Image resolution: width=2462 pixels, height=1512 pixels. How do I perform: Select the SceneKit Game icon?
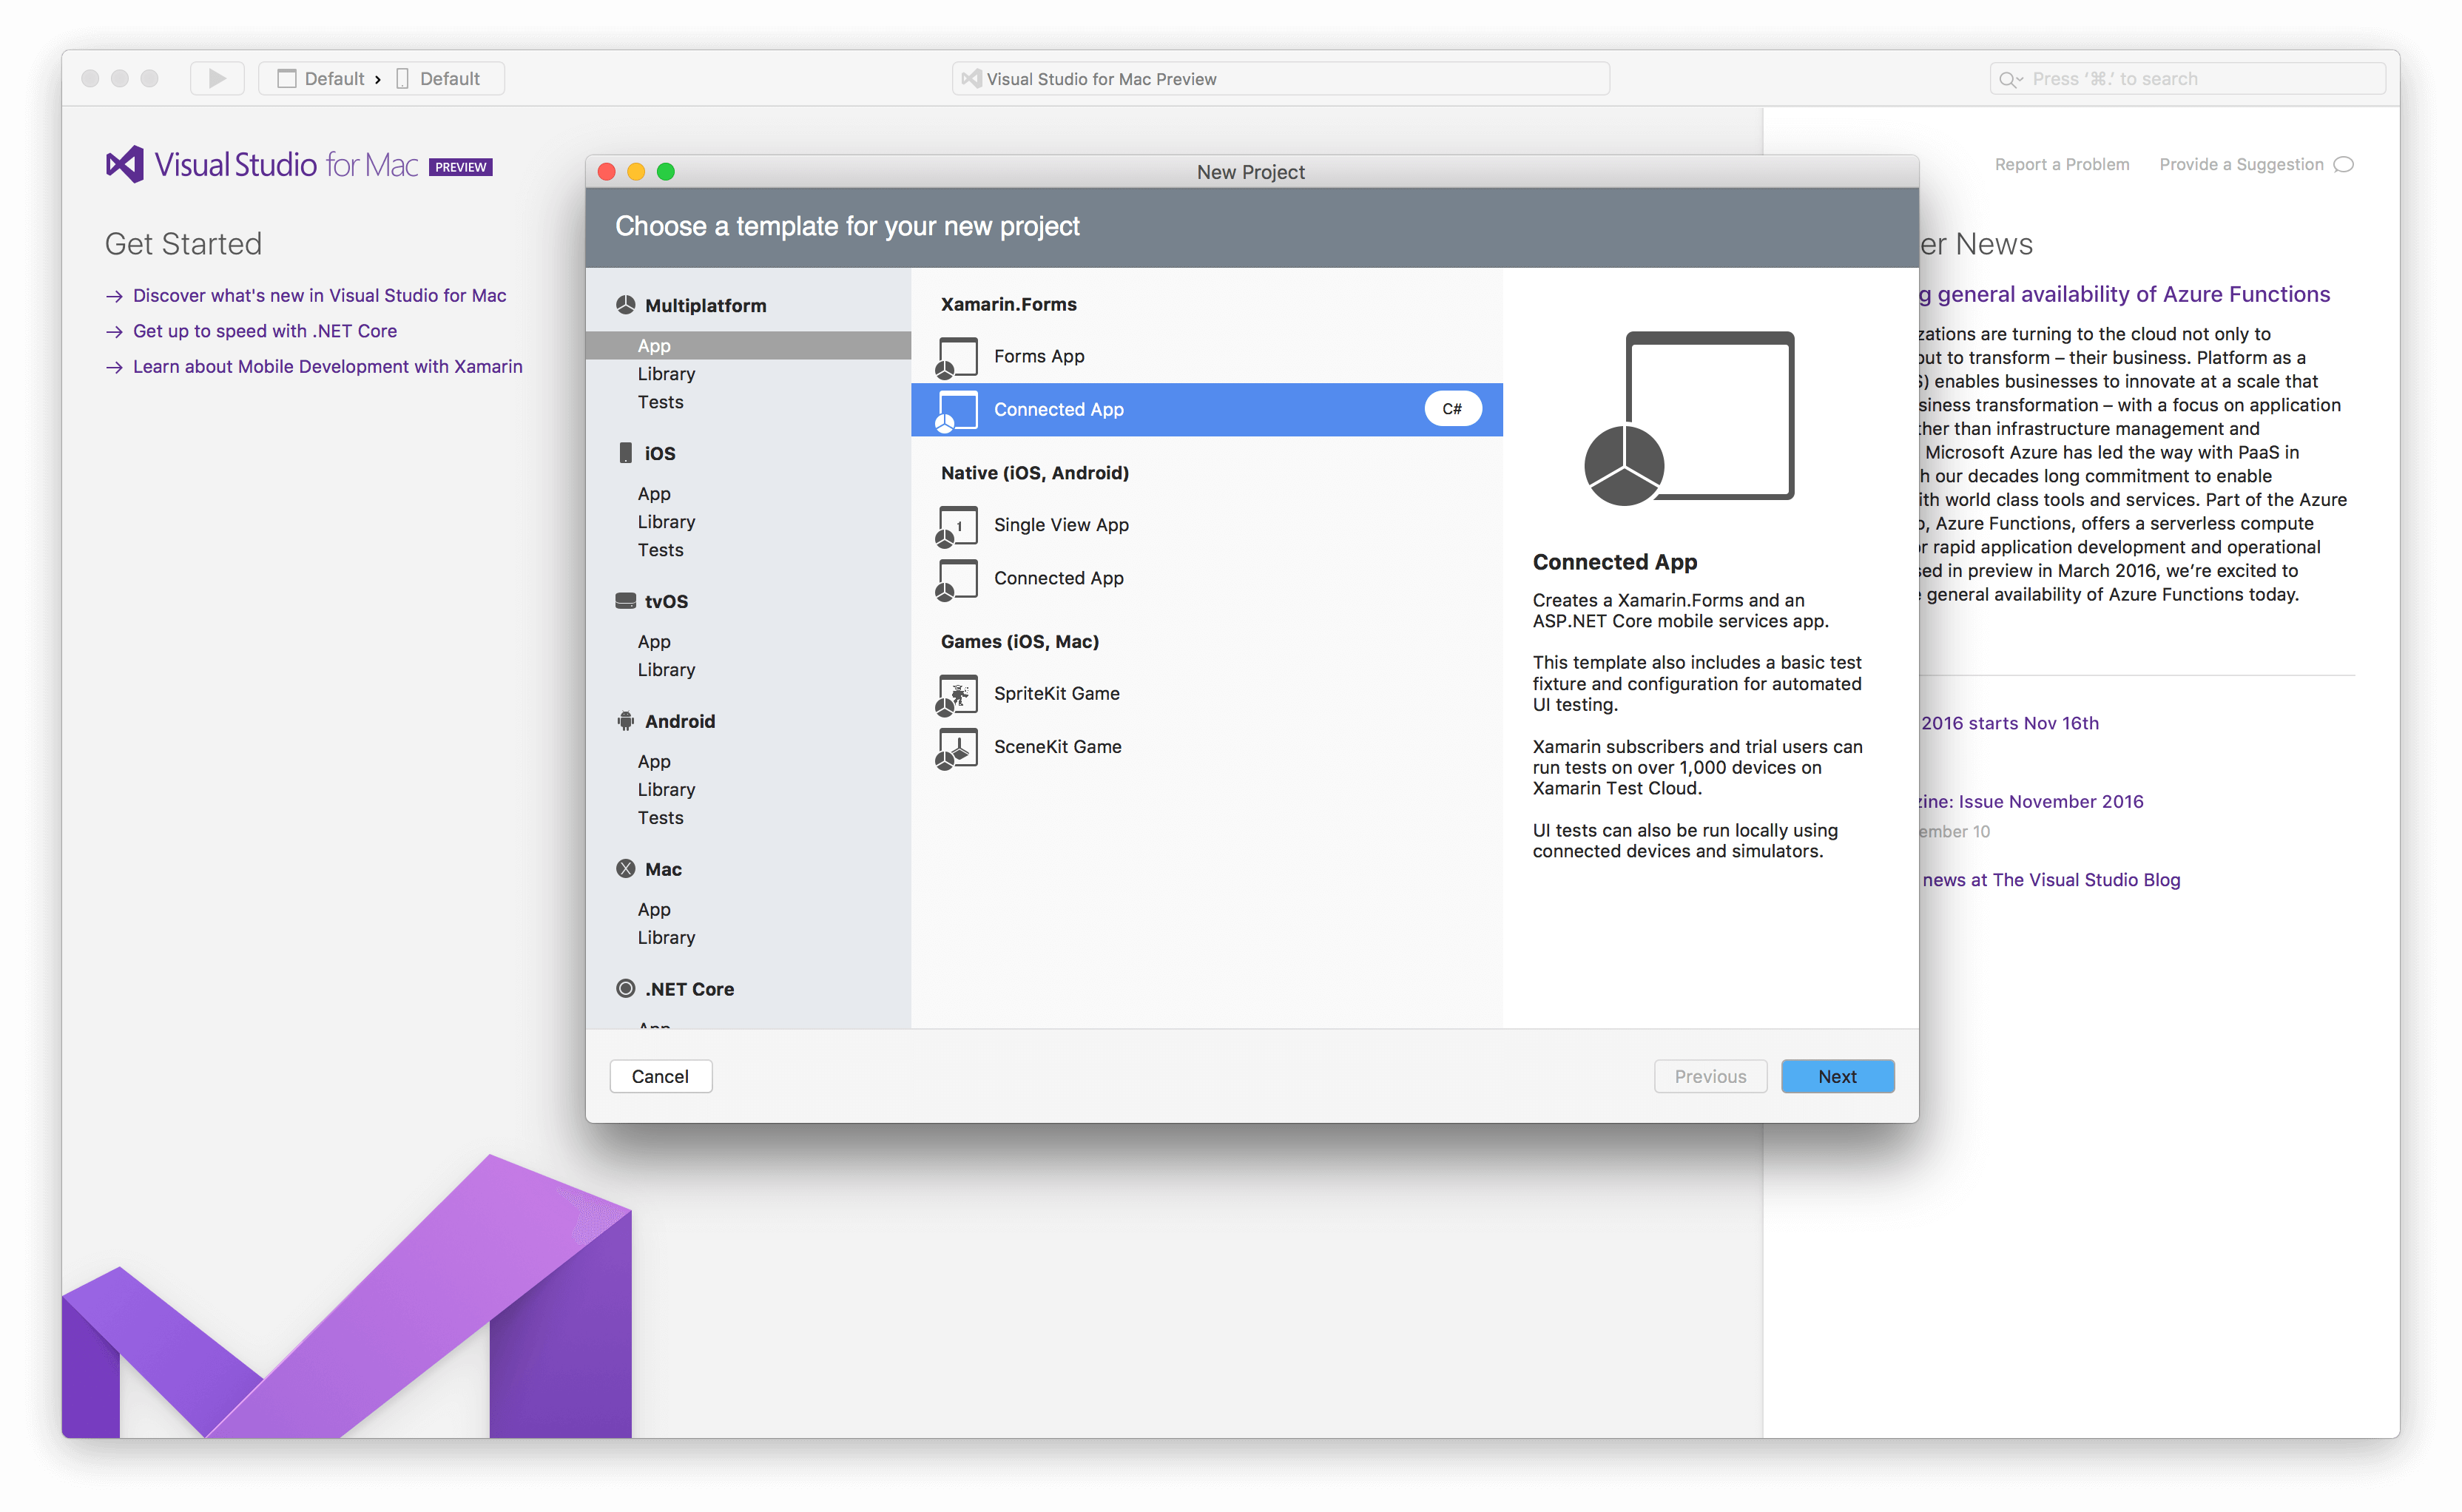coord(955,747)
